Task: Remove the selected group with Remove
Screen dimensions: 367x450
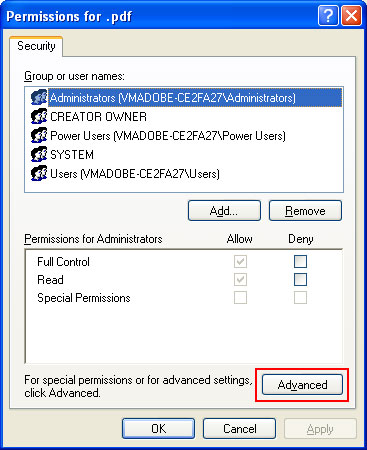Action: (x=305, y=211)
